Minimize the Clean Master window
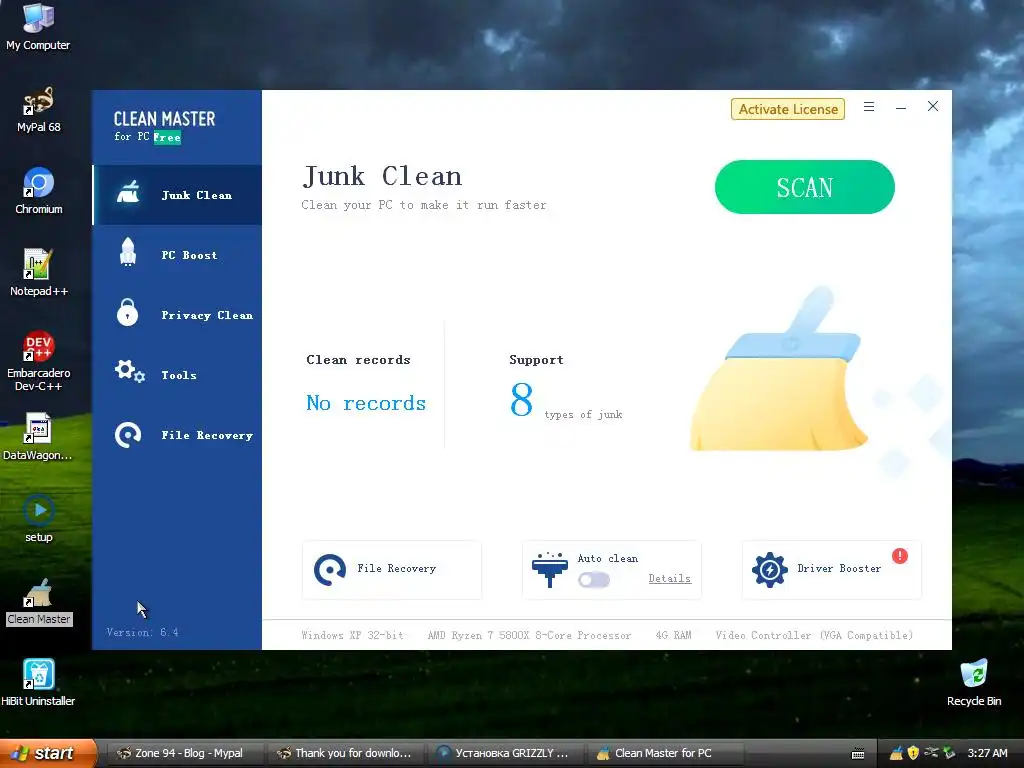This screenshot has width=1024, height=768. coord(901,107)
